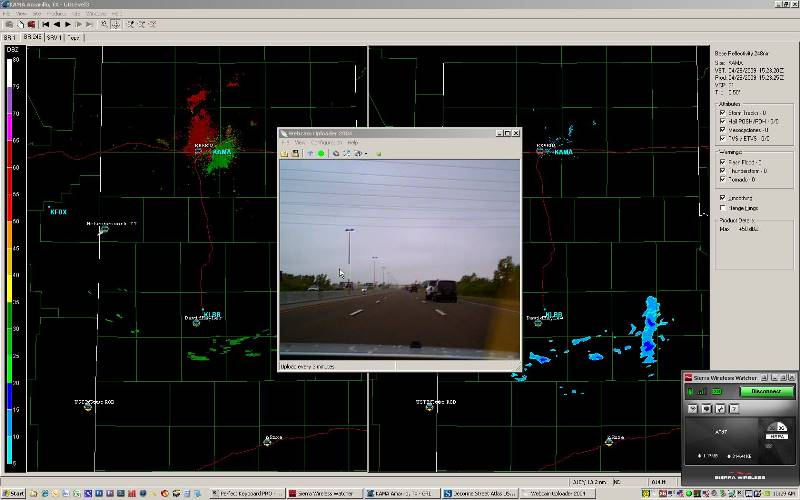Click the green KAMA site label on left map
Image resolution: width=800 pixels, height=500 pixels.
(222, 152)
